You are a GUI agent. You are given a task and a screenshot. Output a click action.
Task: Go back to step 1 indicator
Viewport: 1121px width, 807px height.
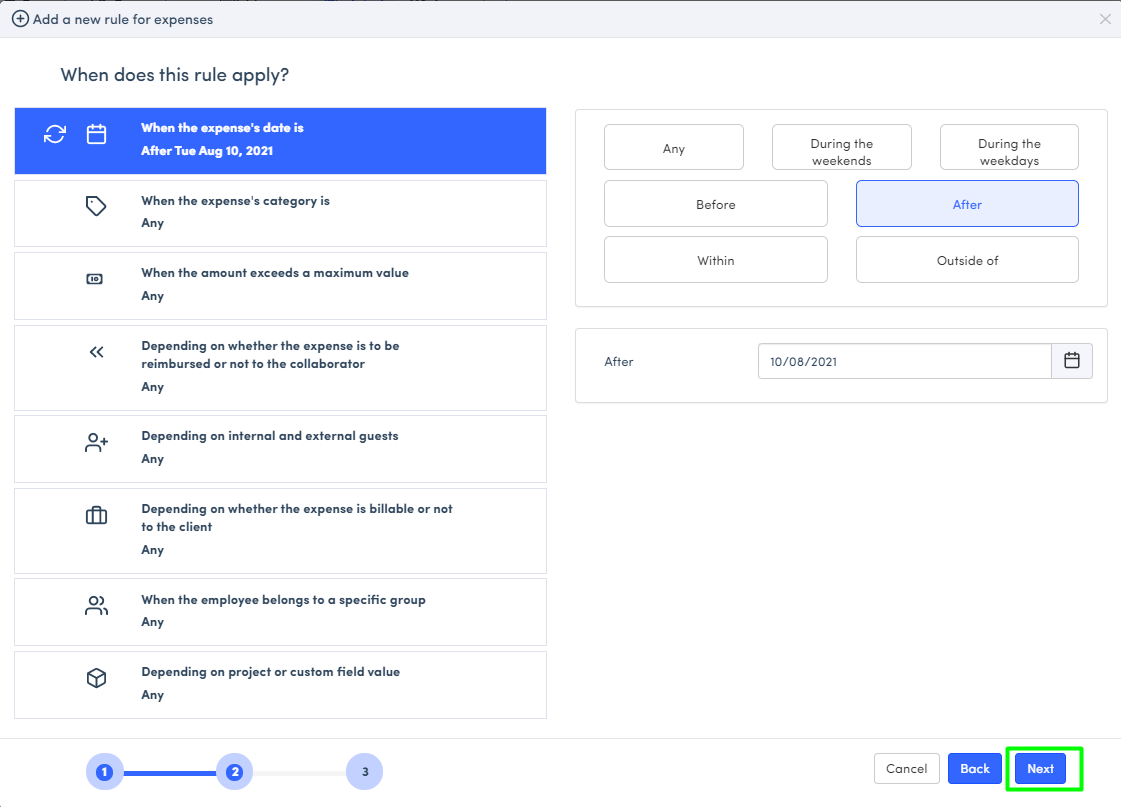(x=104, y=771)
